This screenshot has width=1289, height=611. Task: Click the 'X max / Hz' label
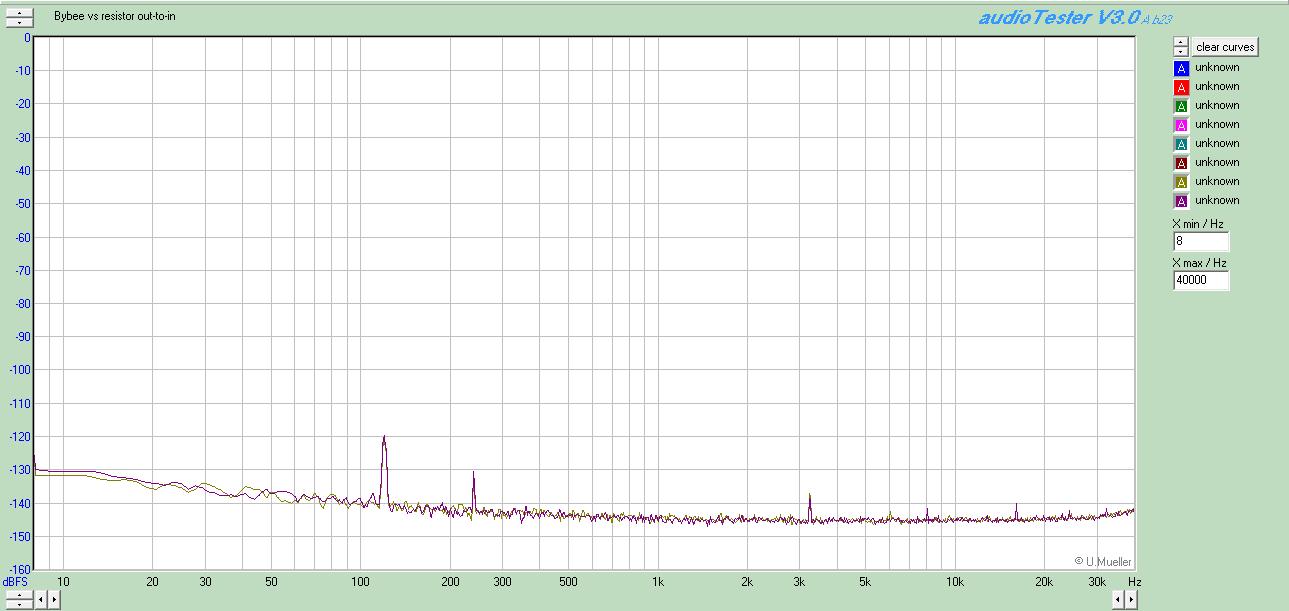1199,263
